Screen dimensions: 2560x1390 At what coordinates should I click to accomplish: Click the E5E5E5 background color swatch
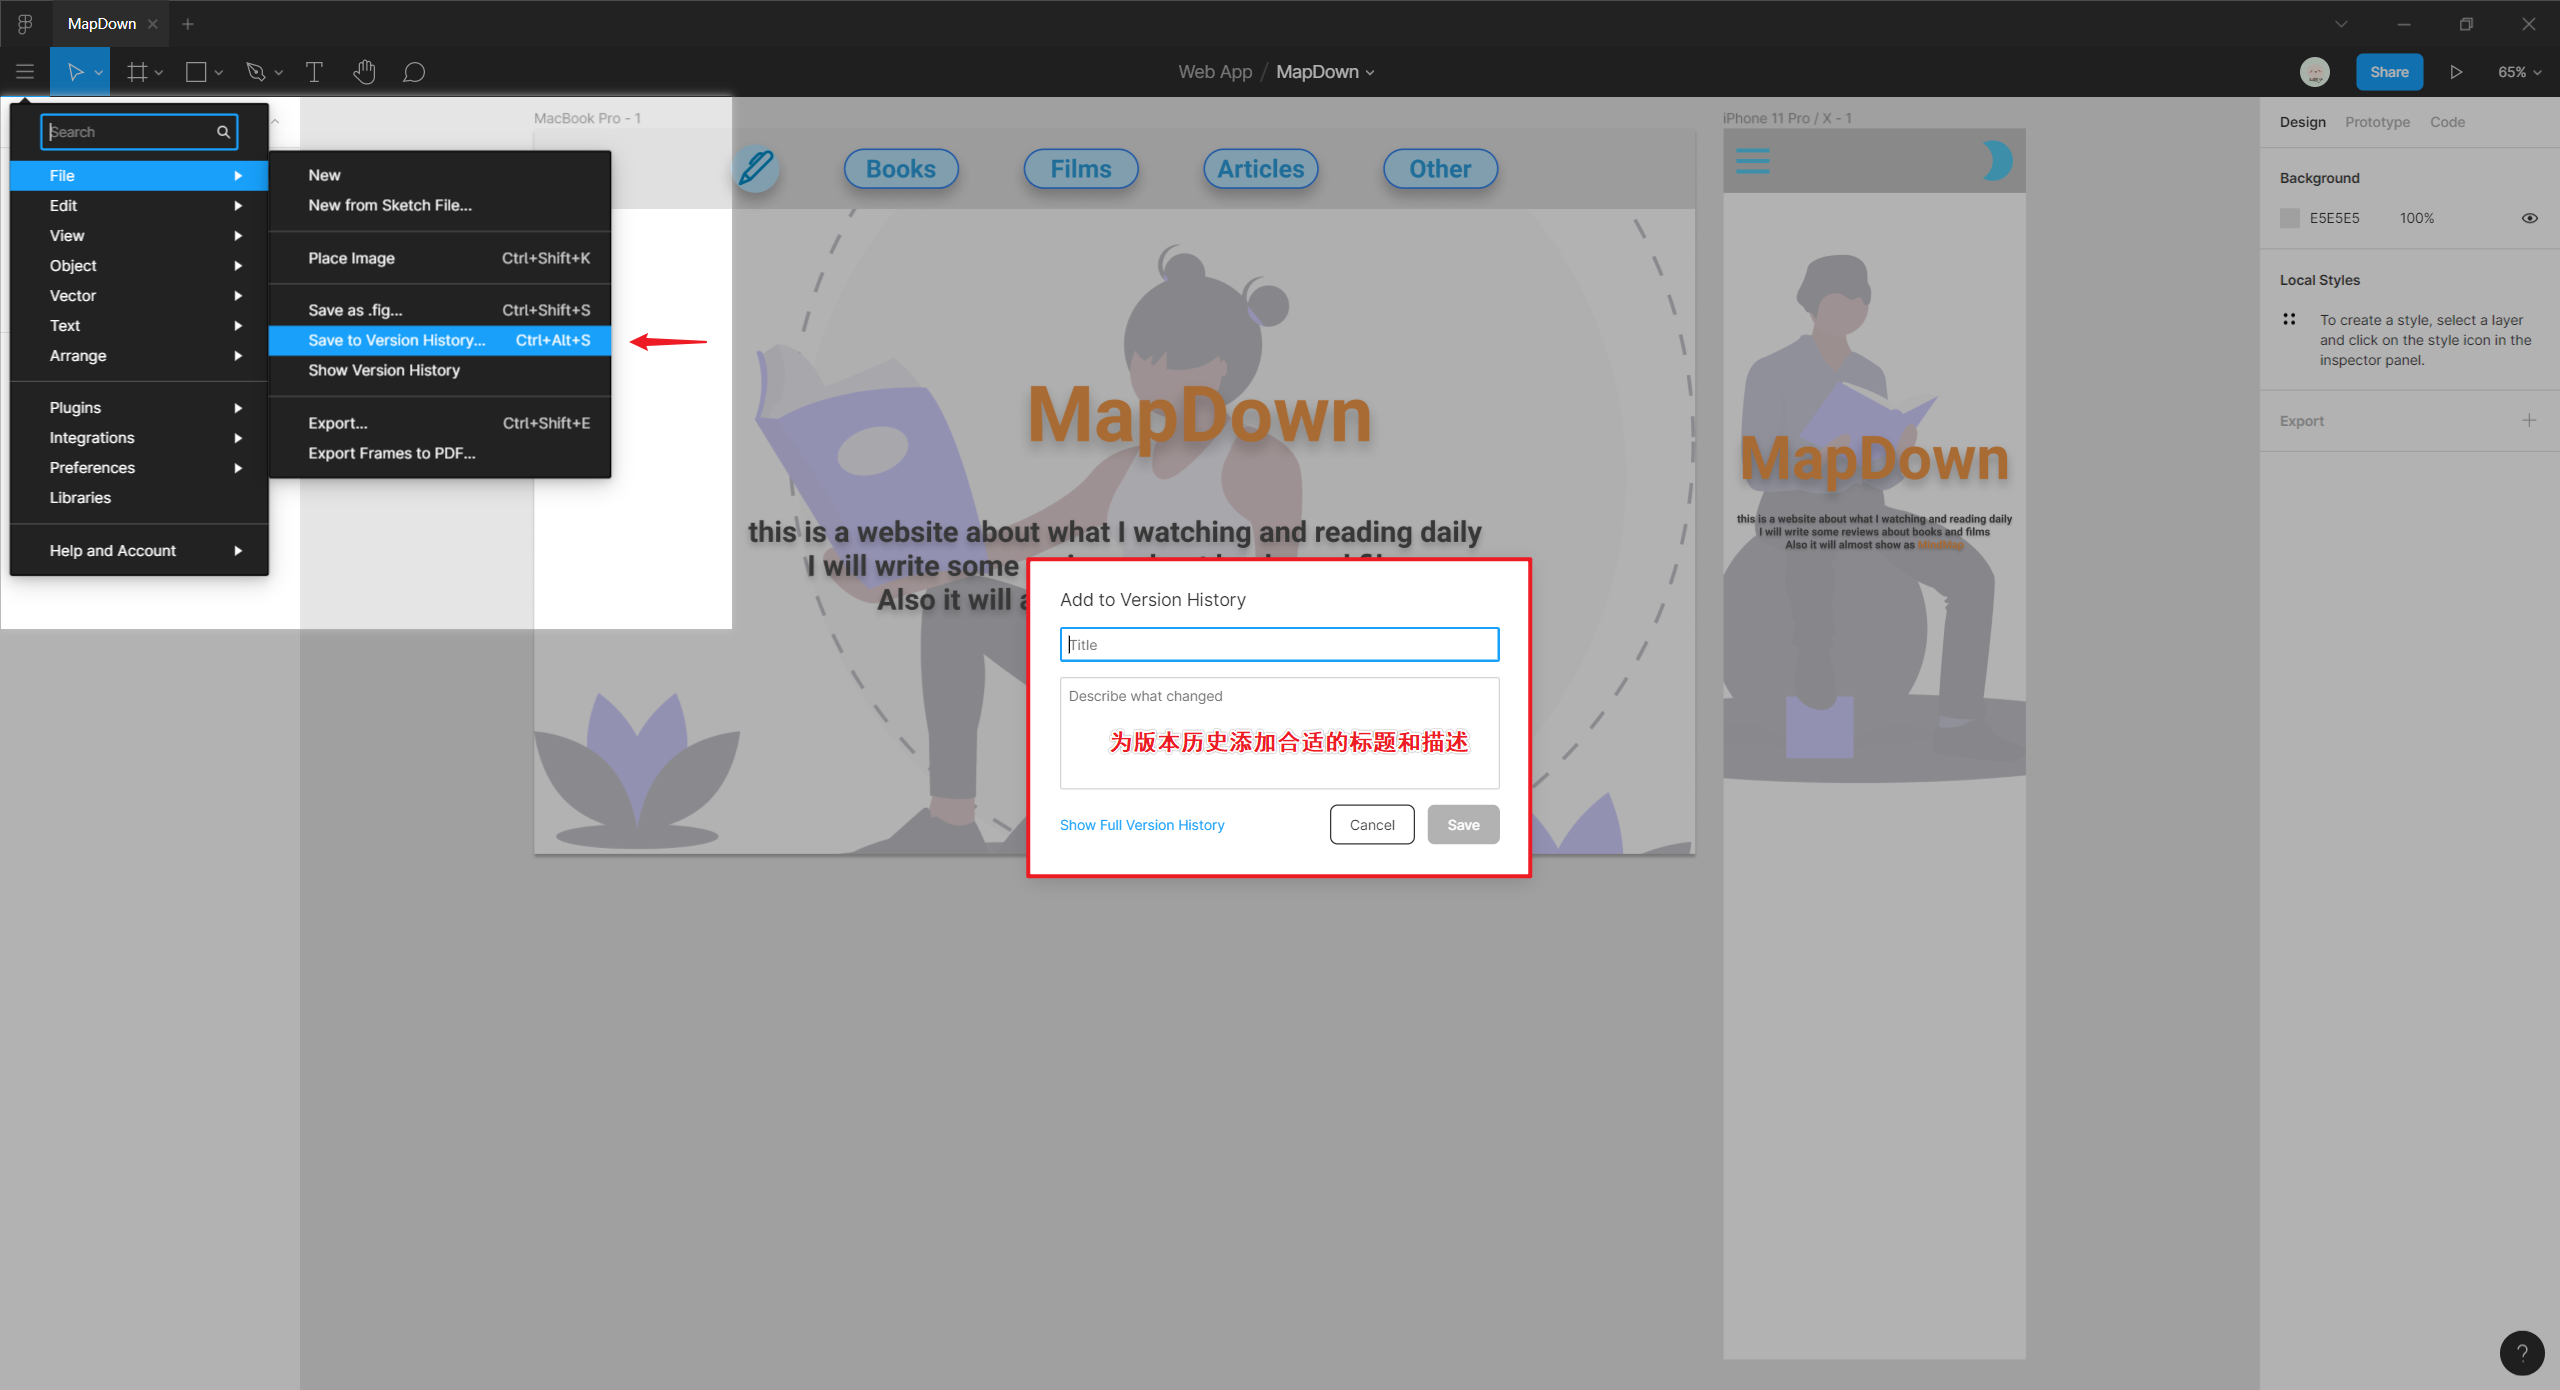(x=2289, y=218)
